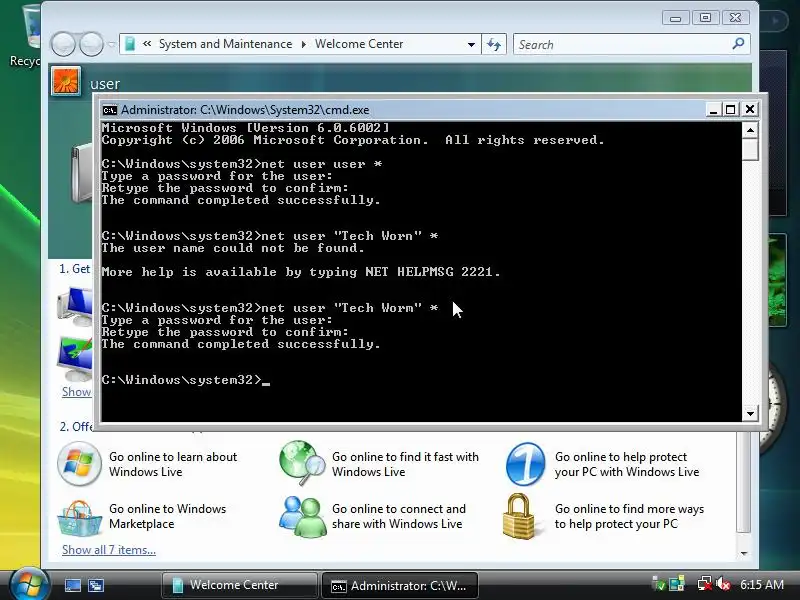
Task: Select Welcome Center breadcrumb segment
Action: [x=359, y=44]
